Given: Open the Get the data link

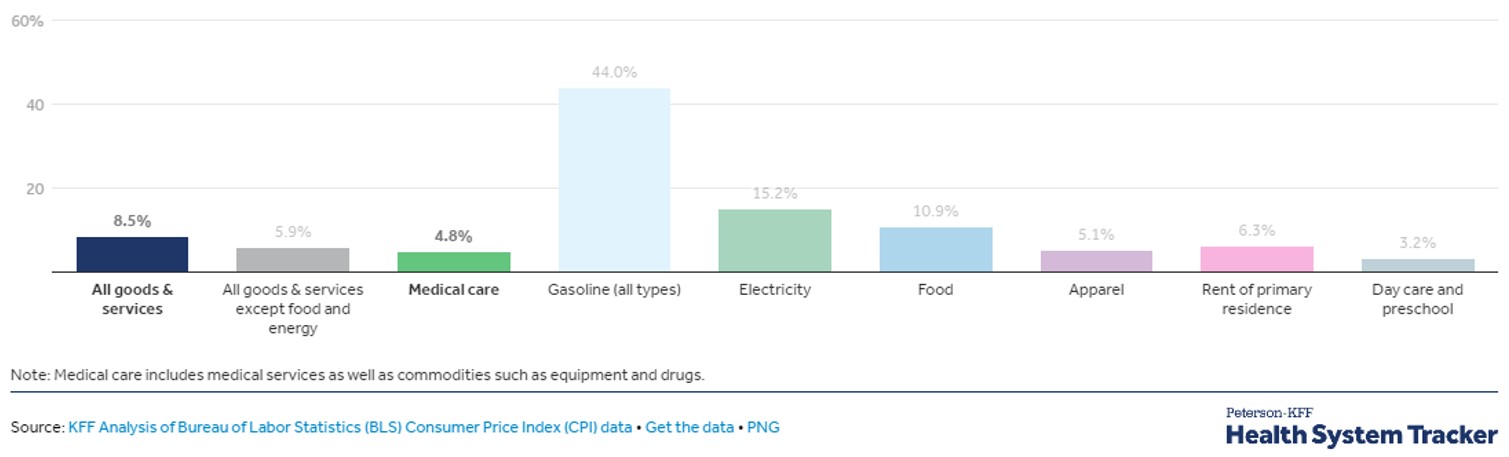Looking at the screenshot, I should [689, 427].
